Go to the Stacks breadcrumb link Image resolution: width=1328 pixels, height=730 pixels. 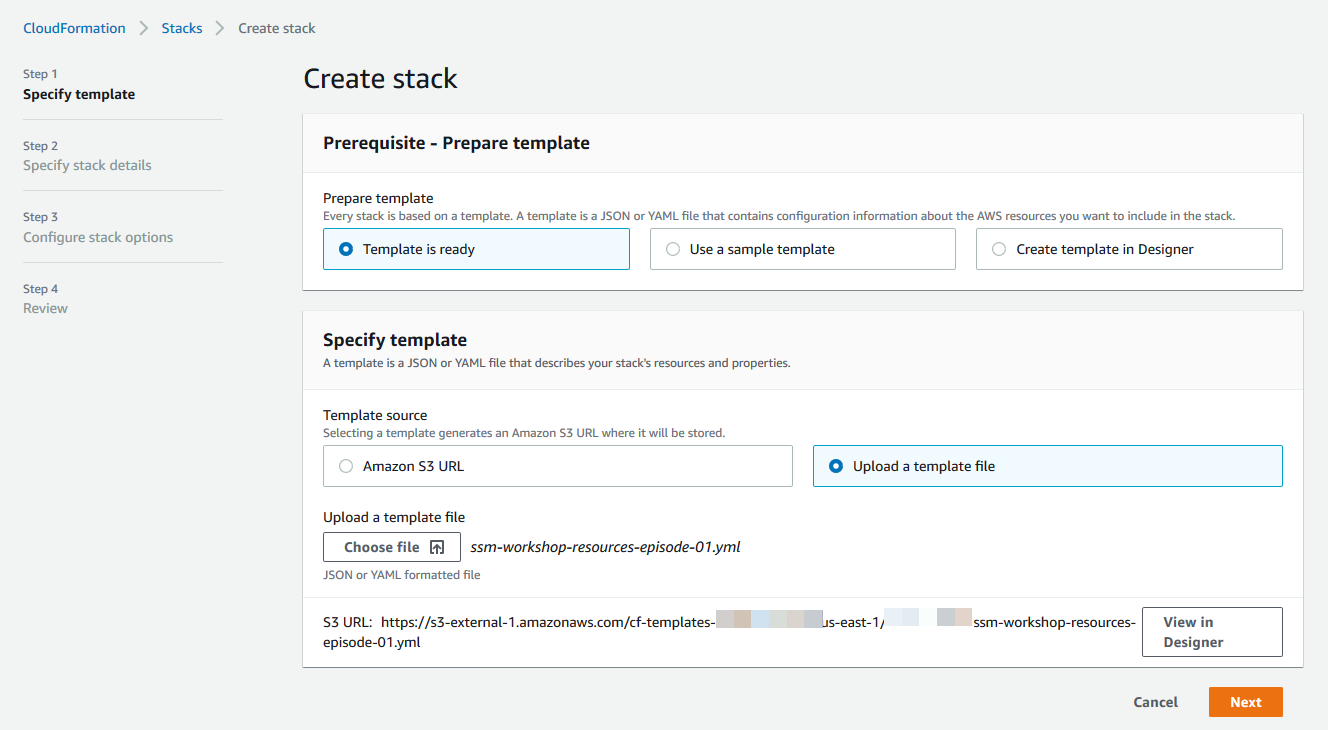[182, 28]
